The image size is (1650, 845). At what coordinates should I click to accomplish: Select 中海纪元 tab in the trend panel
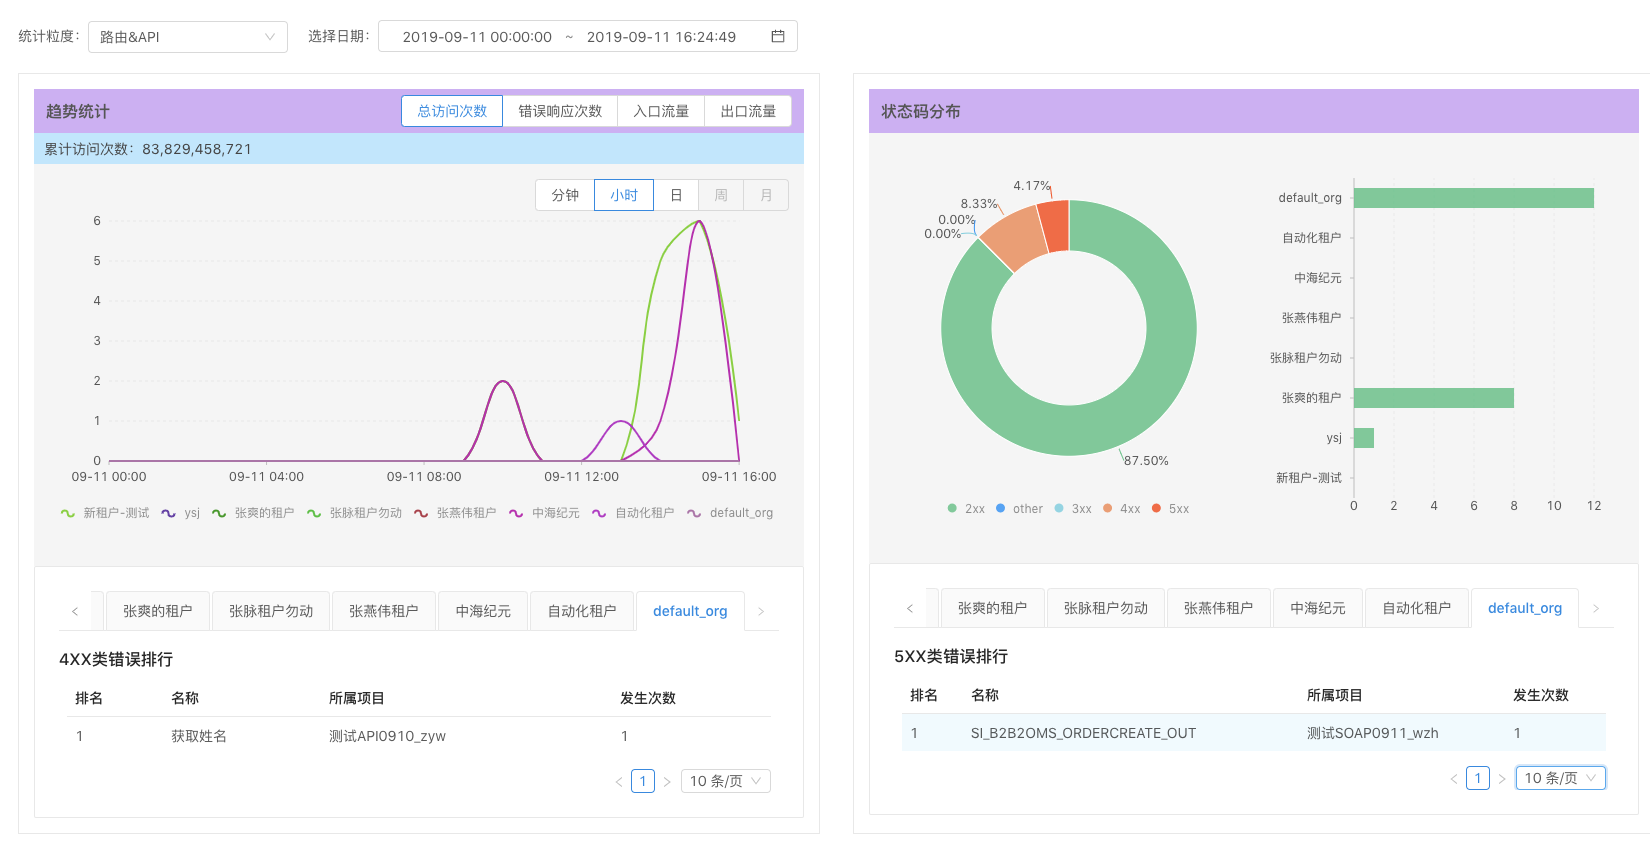(483, 611)
